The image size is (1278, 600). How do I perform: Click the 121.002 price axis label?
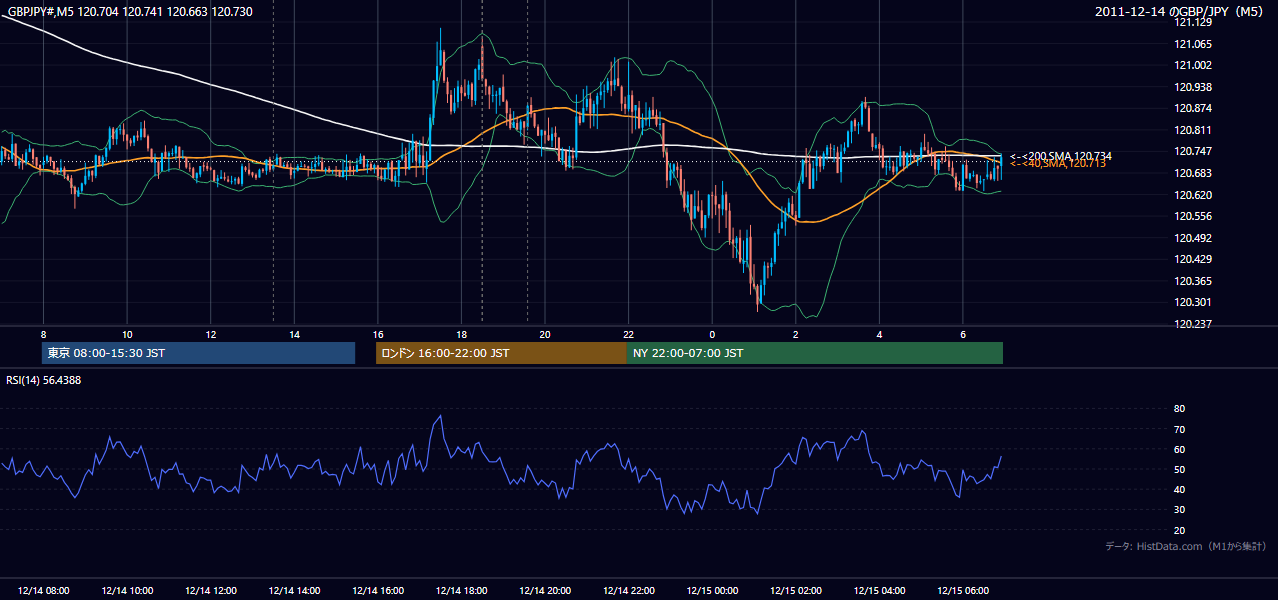pyautogui.click(x=1193, y=65)
